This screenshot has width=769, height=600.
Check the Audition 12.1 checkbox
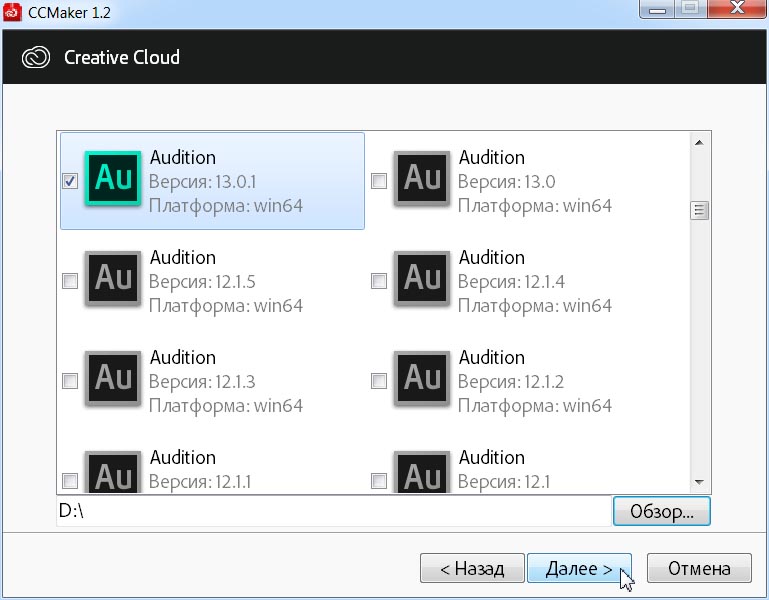click(379, 481)
